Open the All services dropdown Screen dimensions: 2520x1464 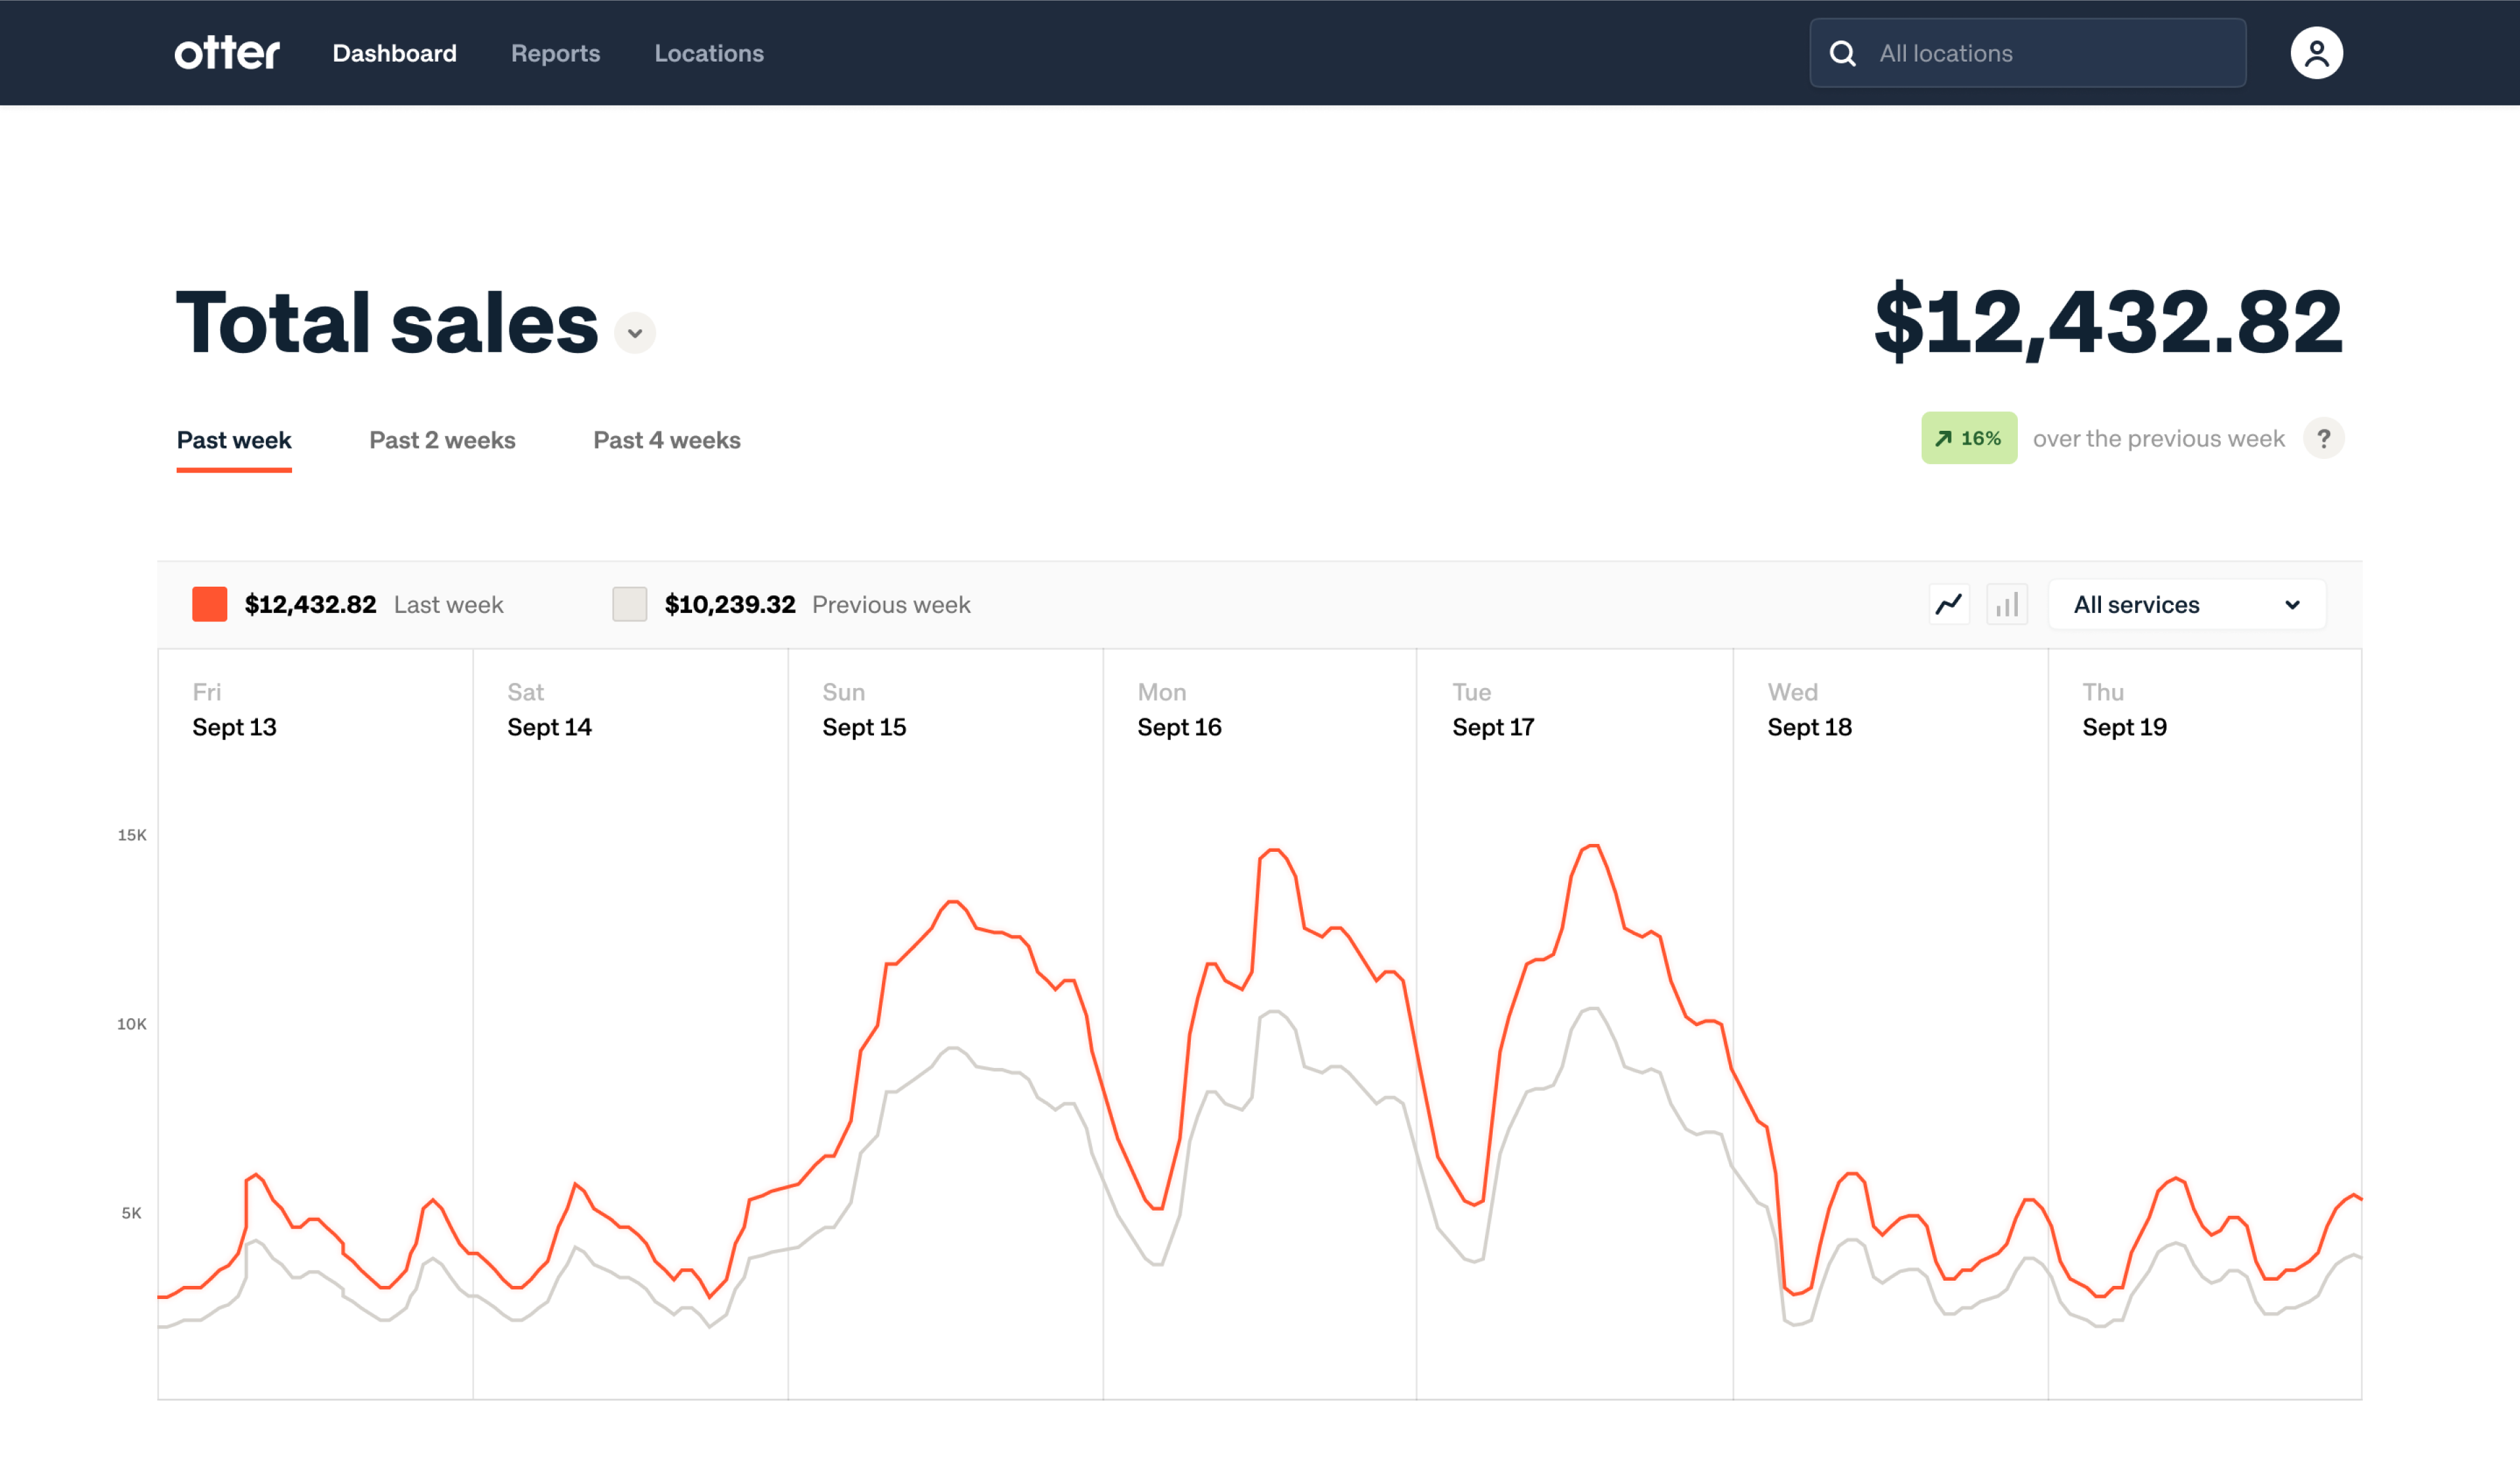[2187, 604]
